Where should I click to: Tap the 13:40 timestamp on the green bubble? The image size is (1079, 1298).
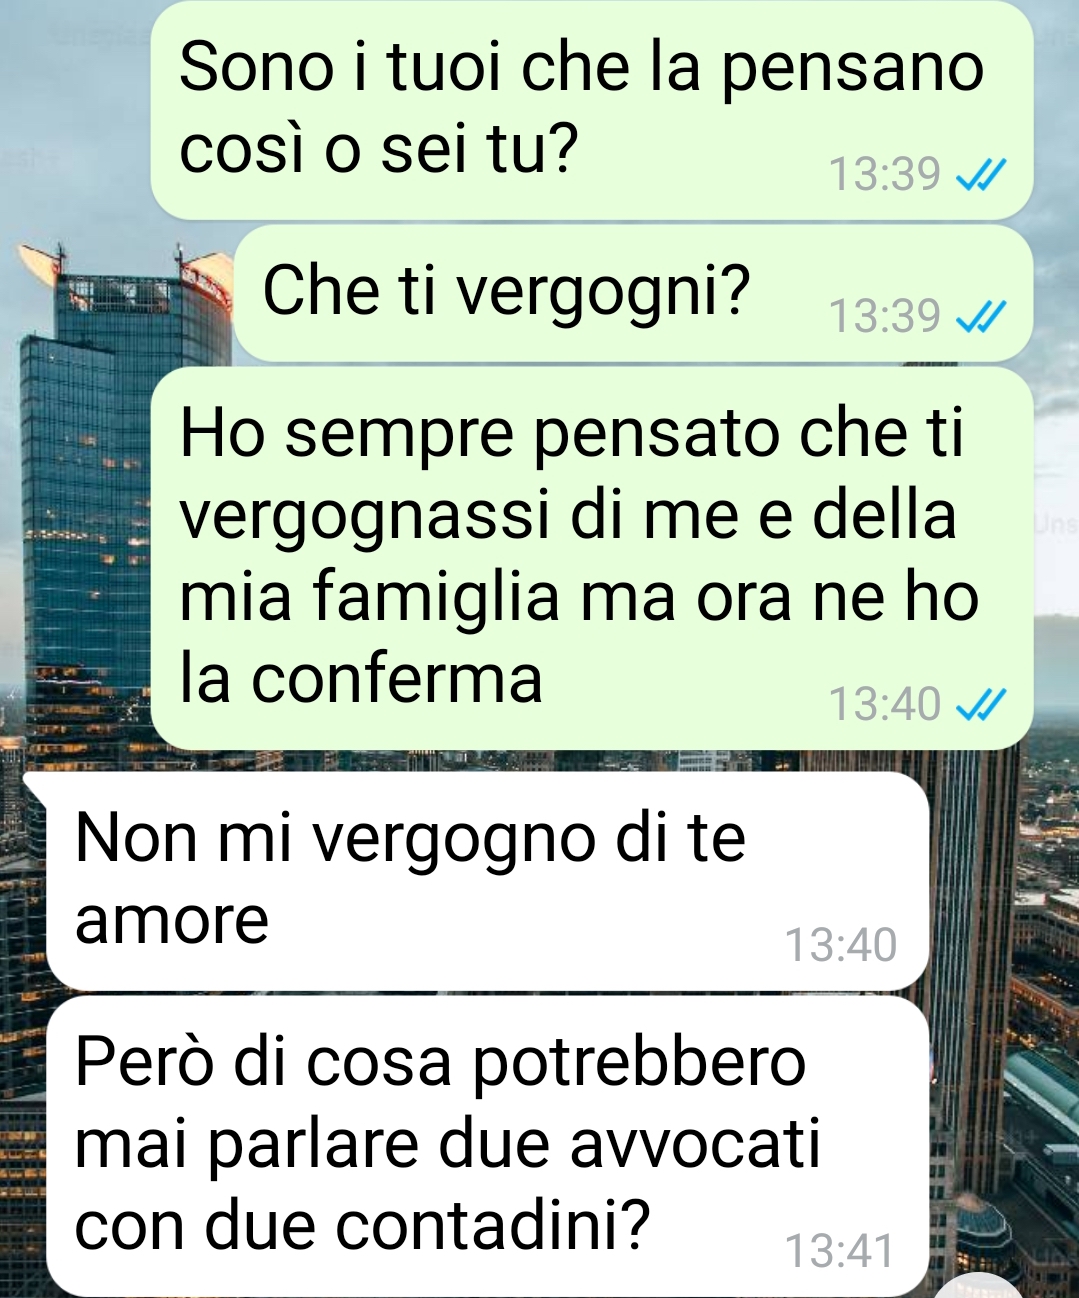point(885,704)
